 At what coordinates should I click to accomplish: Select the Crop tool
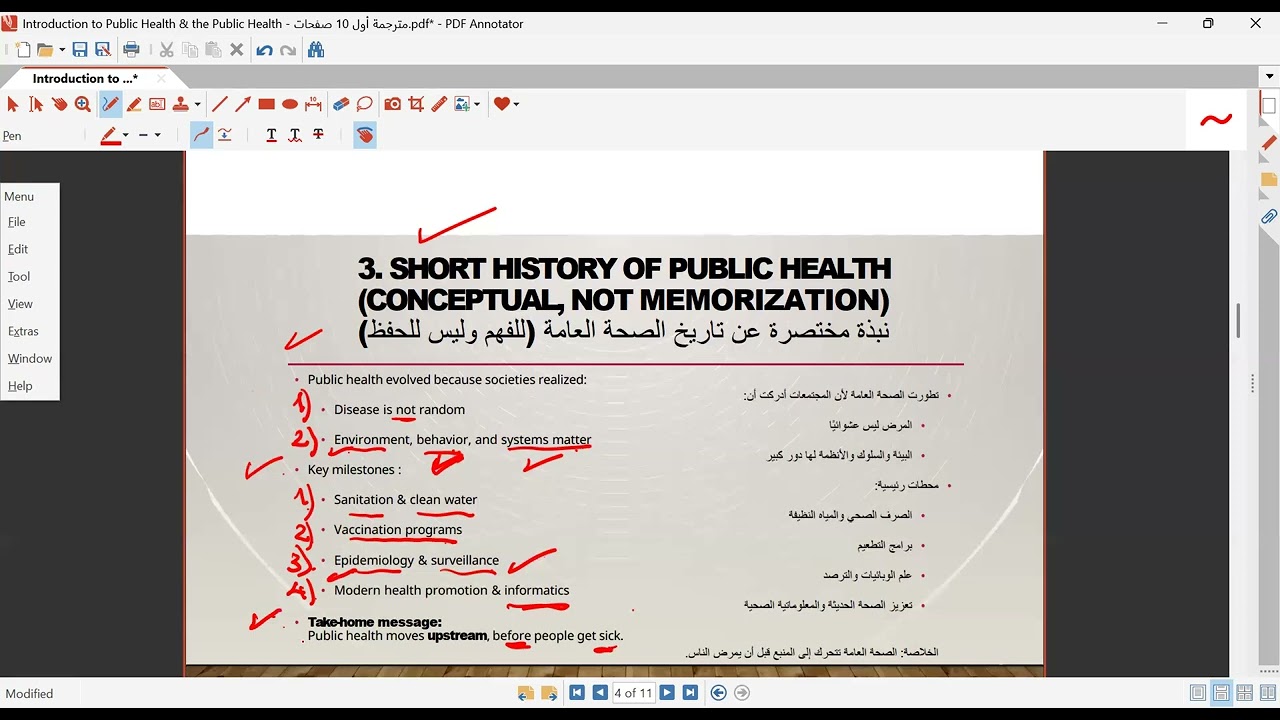416,104
